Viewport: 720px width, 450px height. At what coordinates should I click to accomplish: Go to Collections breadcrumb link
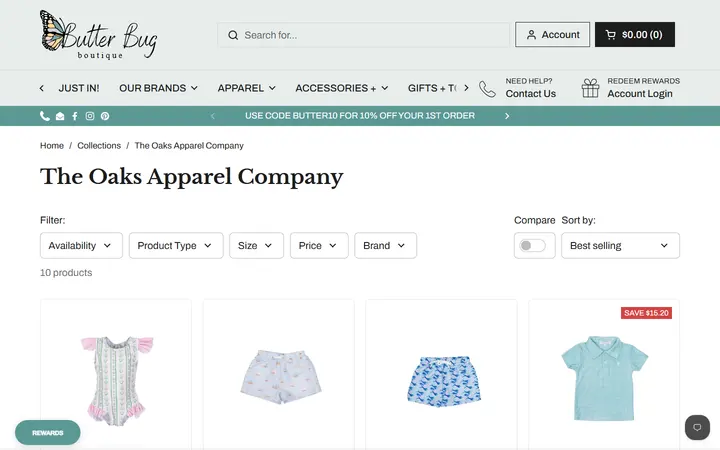[99, 146]
